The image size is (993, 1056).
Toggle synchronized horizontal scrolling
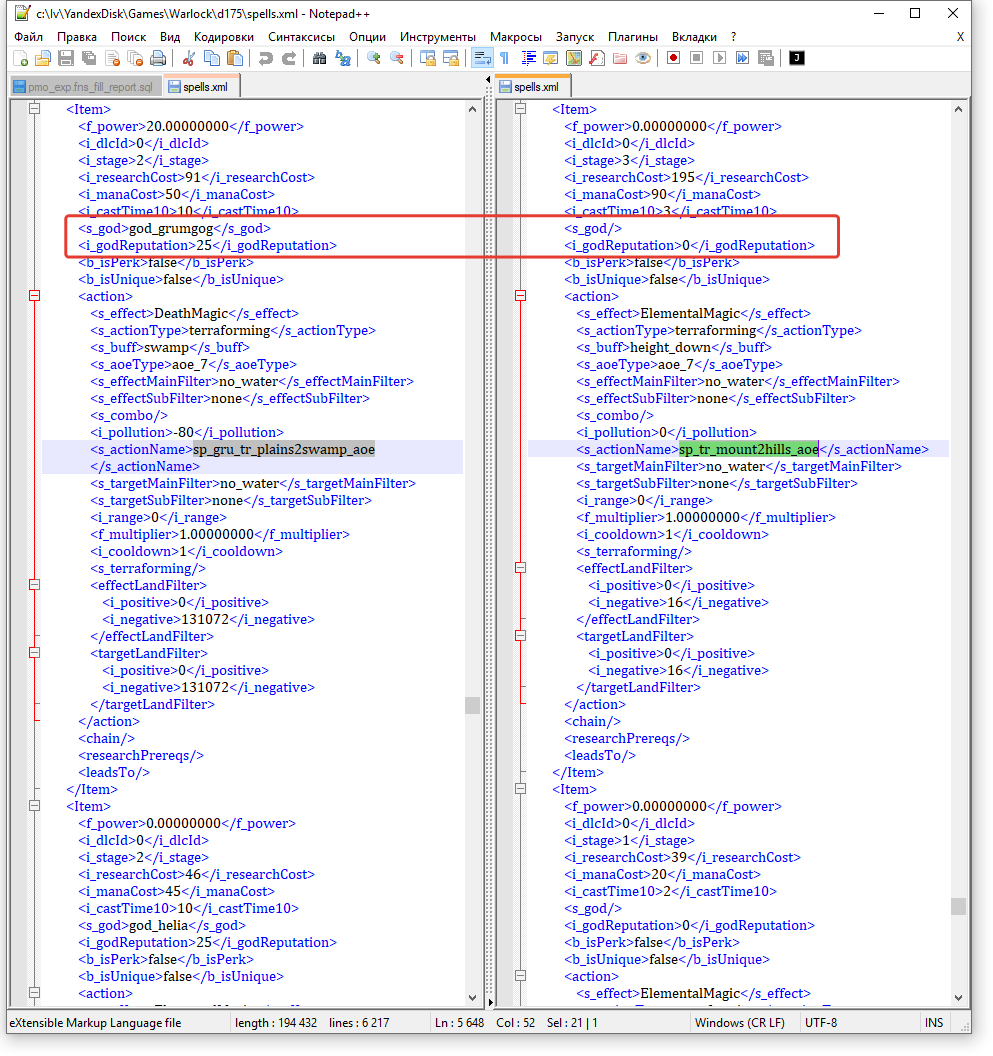tap(450, 59)
